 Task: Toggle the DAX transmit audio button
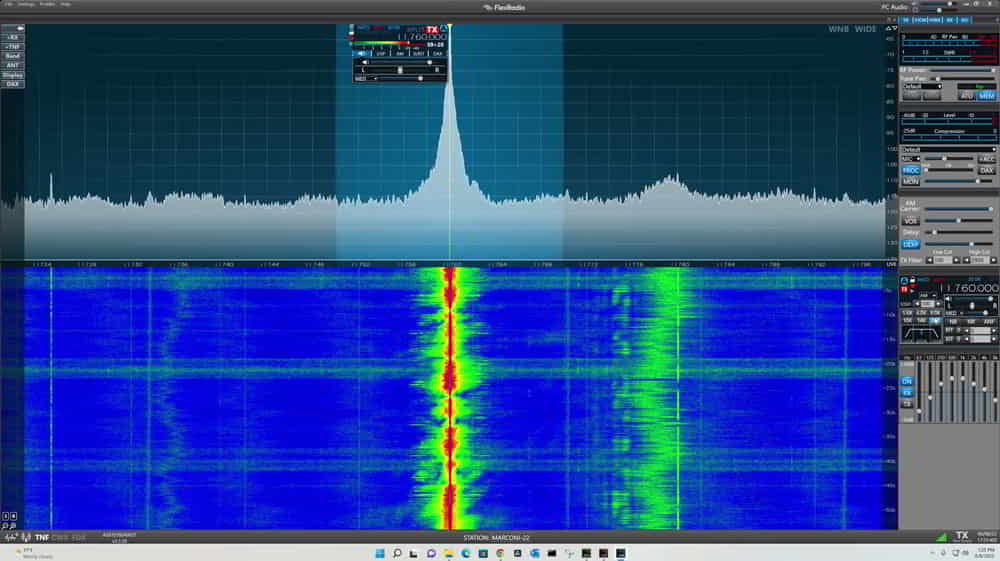987,171
